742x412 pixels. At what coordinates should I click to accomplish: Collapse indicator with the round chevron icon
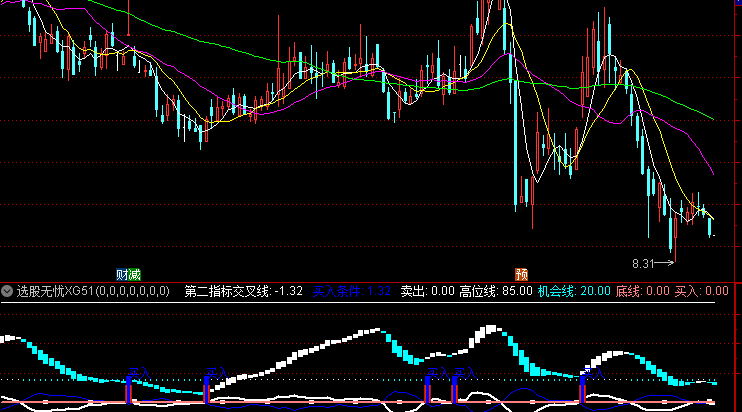pos(7,291)
